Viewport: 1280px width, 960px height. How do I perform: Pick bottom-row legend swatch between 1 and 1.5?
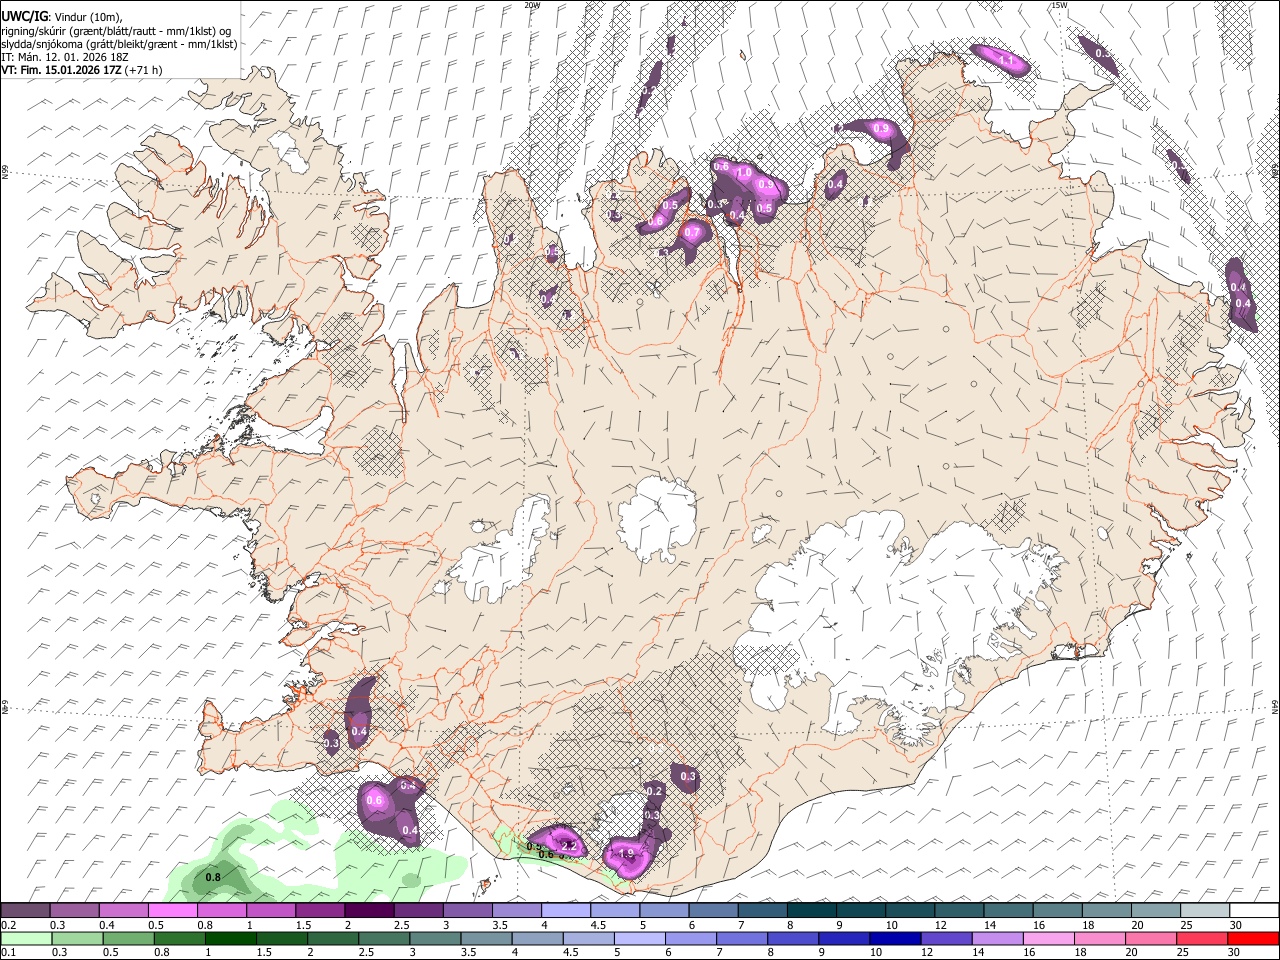tap(231, 938)
